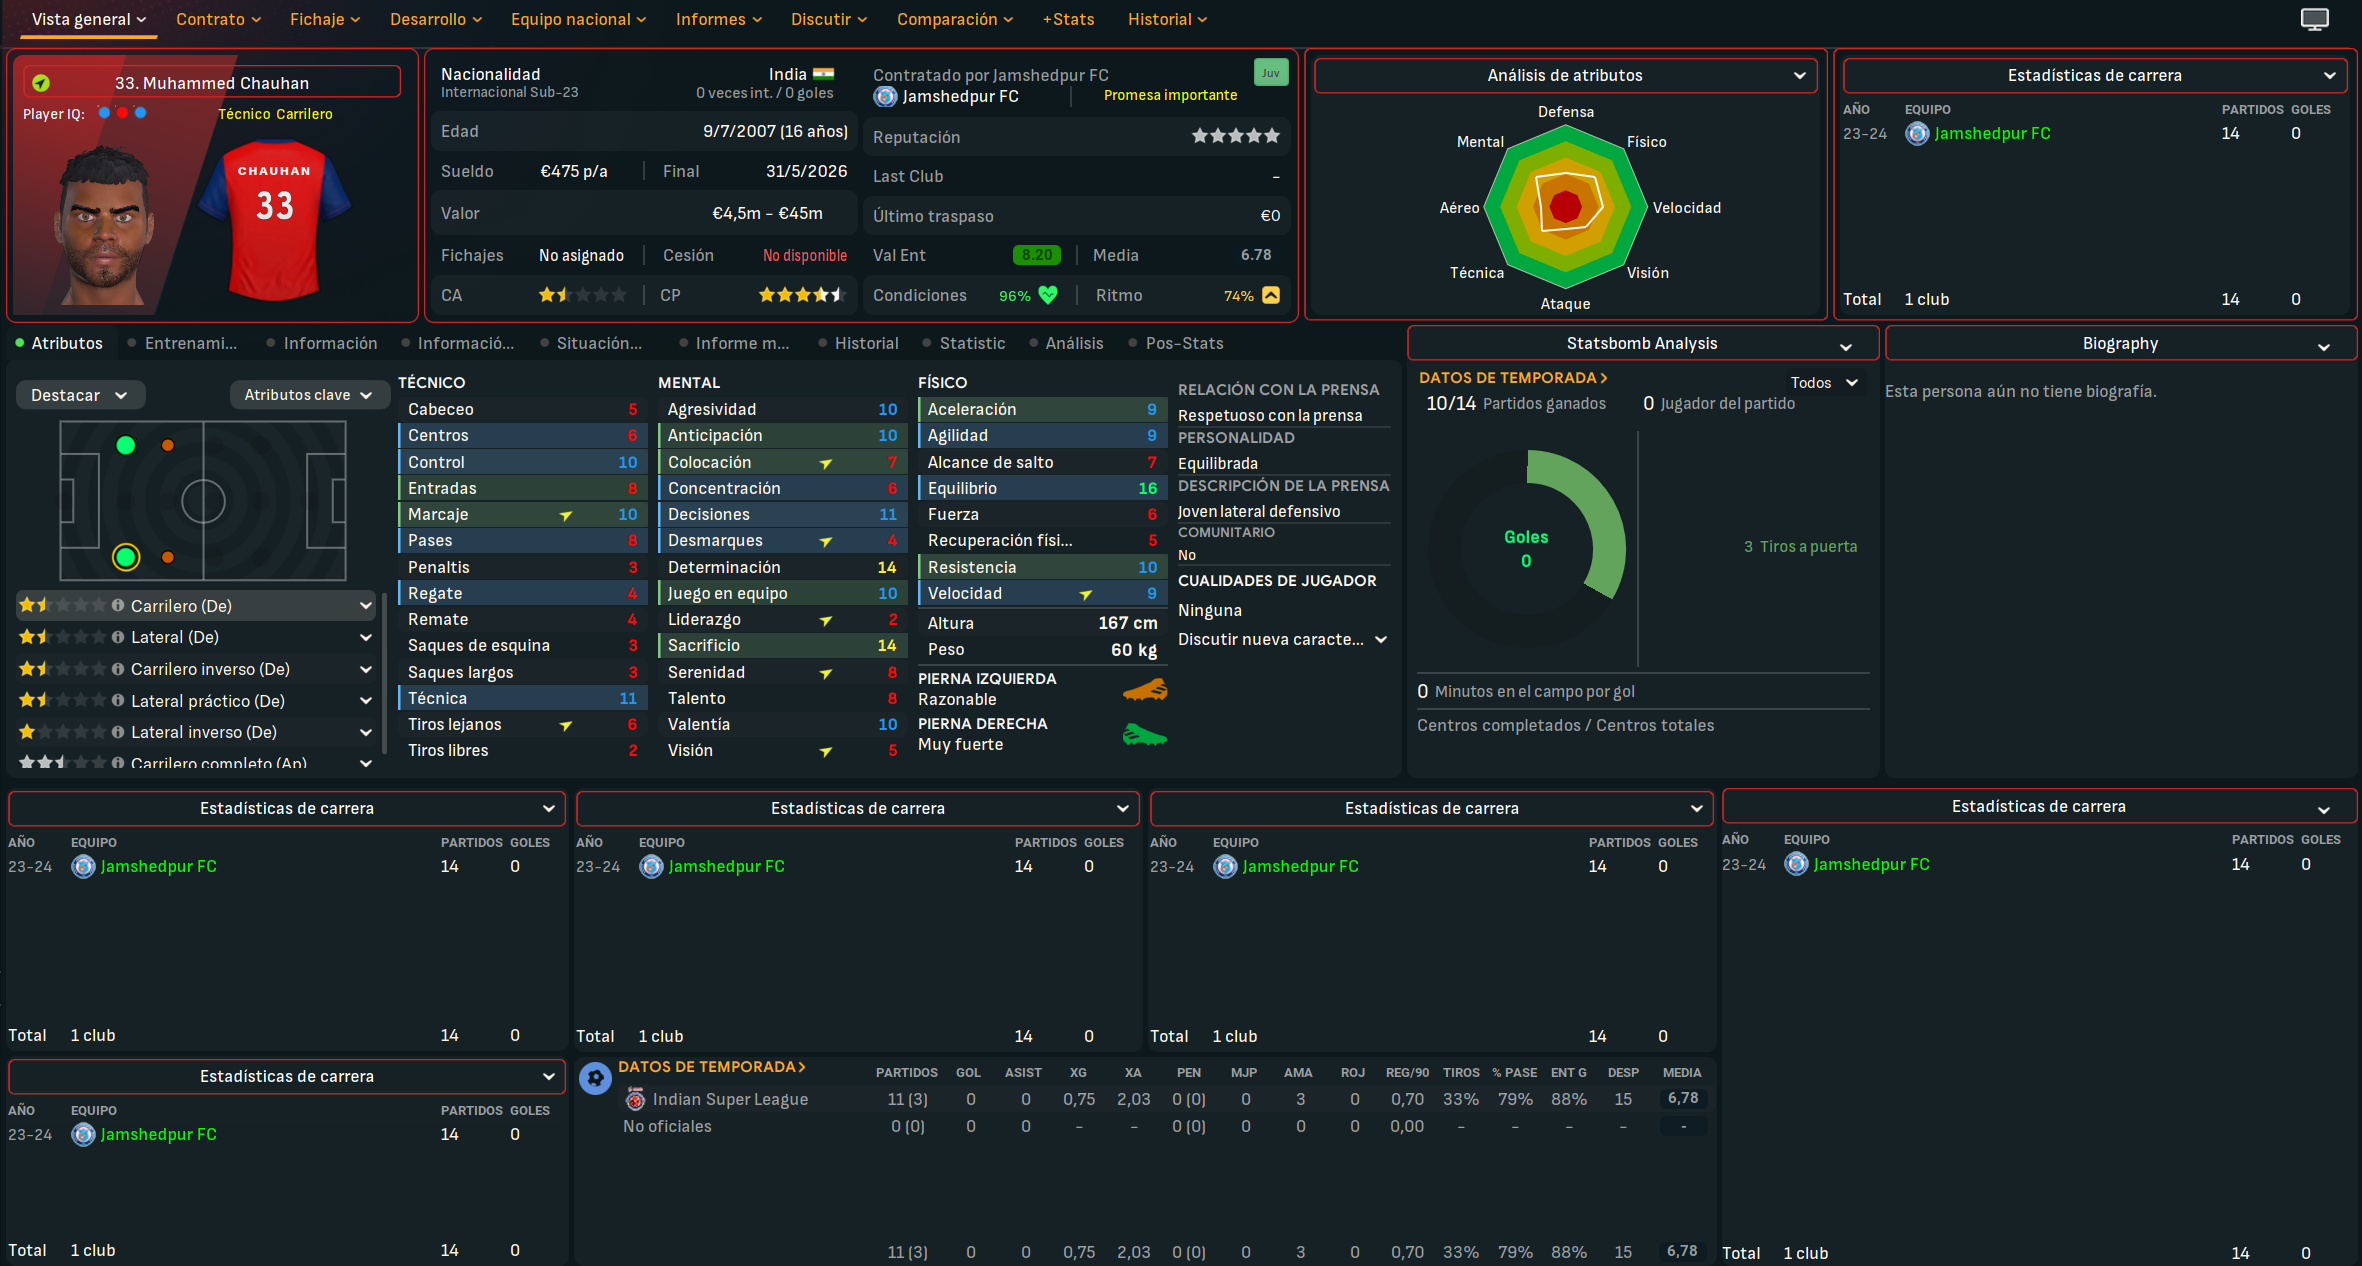This screenshot has width=2362, height=1266.
Task: Click the red number 33 shirt image
Action: pyautogui.click(x=274, y=220)
